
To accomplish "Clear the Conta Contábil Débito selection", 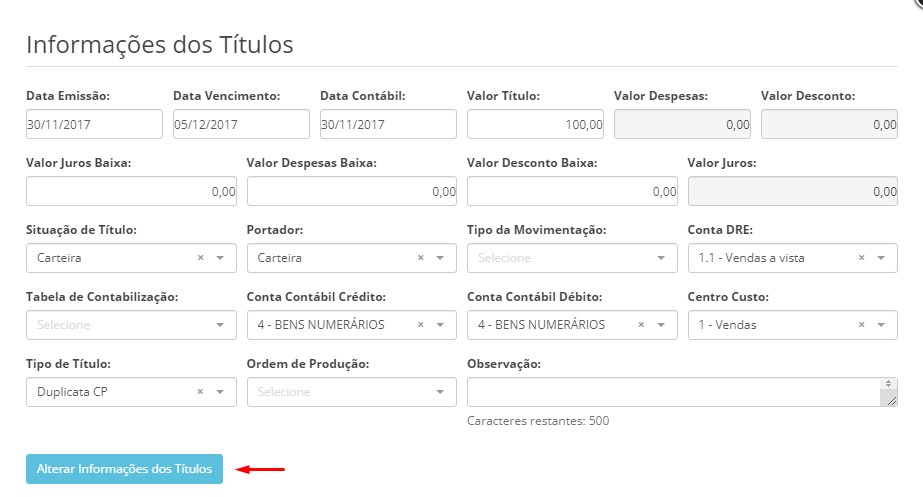I will pyautogui.click(x=642, y=325).
